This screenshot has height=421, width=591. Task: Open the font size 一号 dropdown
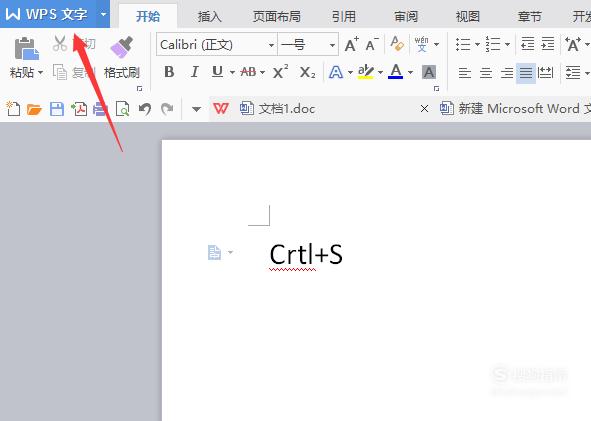click(x=332, y=45)
